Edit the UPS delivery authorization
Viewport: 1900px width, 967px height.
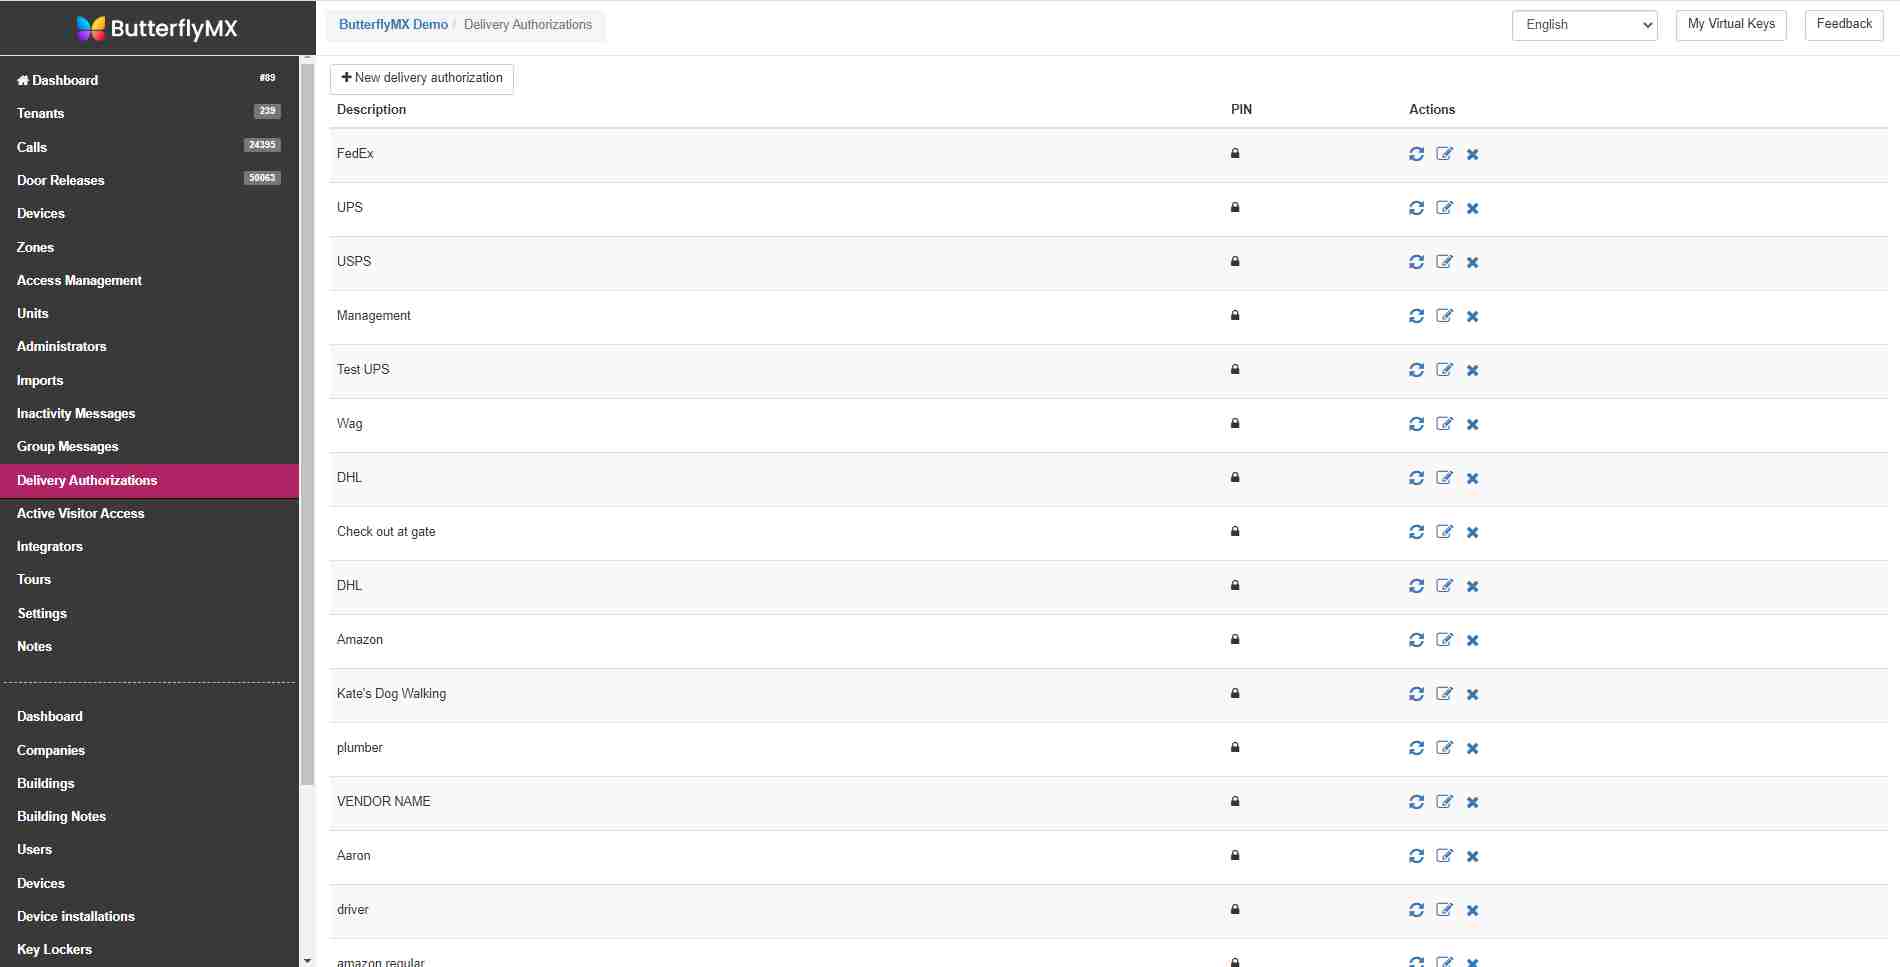pyautogui.click(x=1444, y=208)
